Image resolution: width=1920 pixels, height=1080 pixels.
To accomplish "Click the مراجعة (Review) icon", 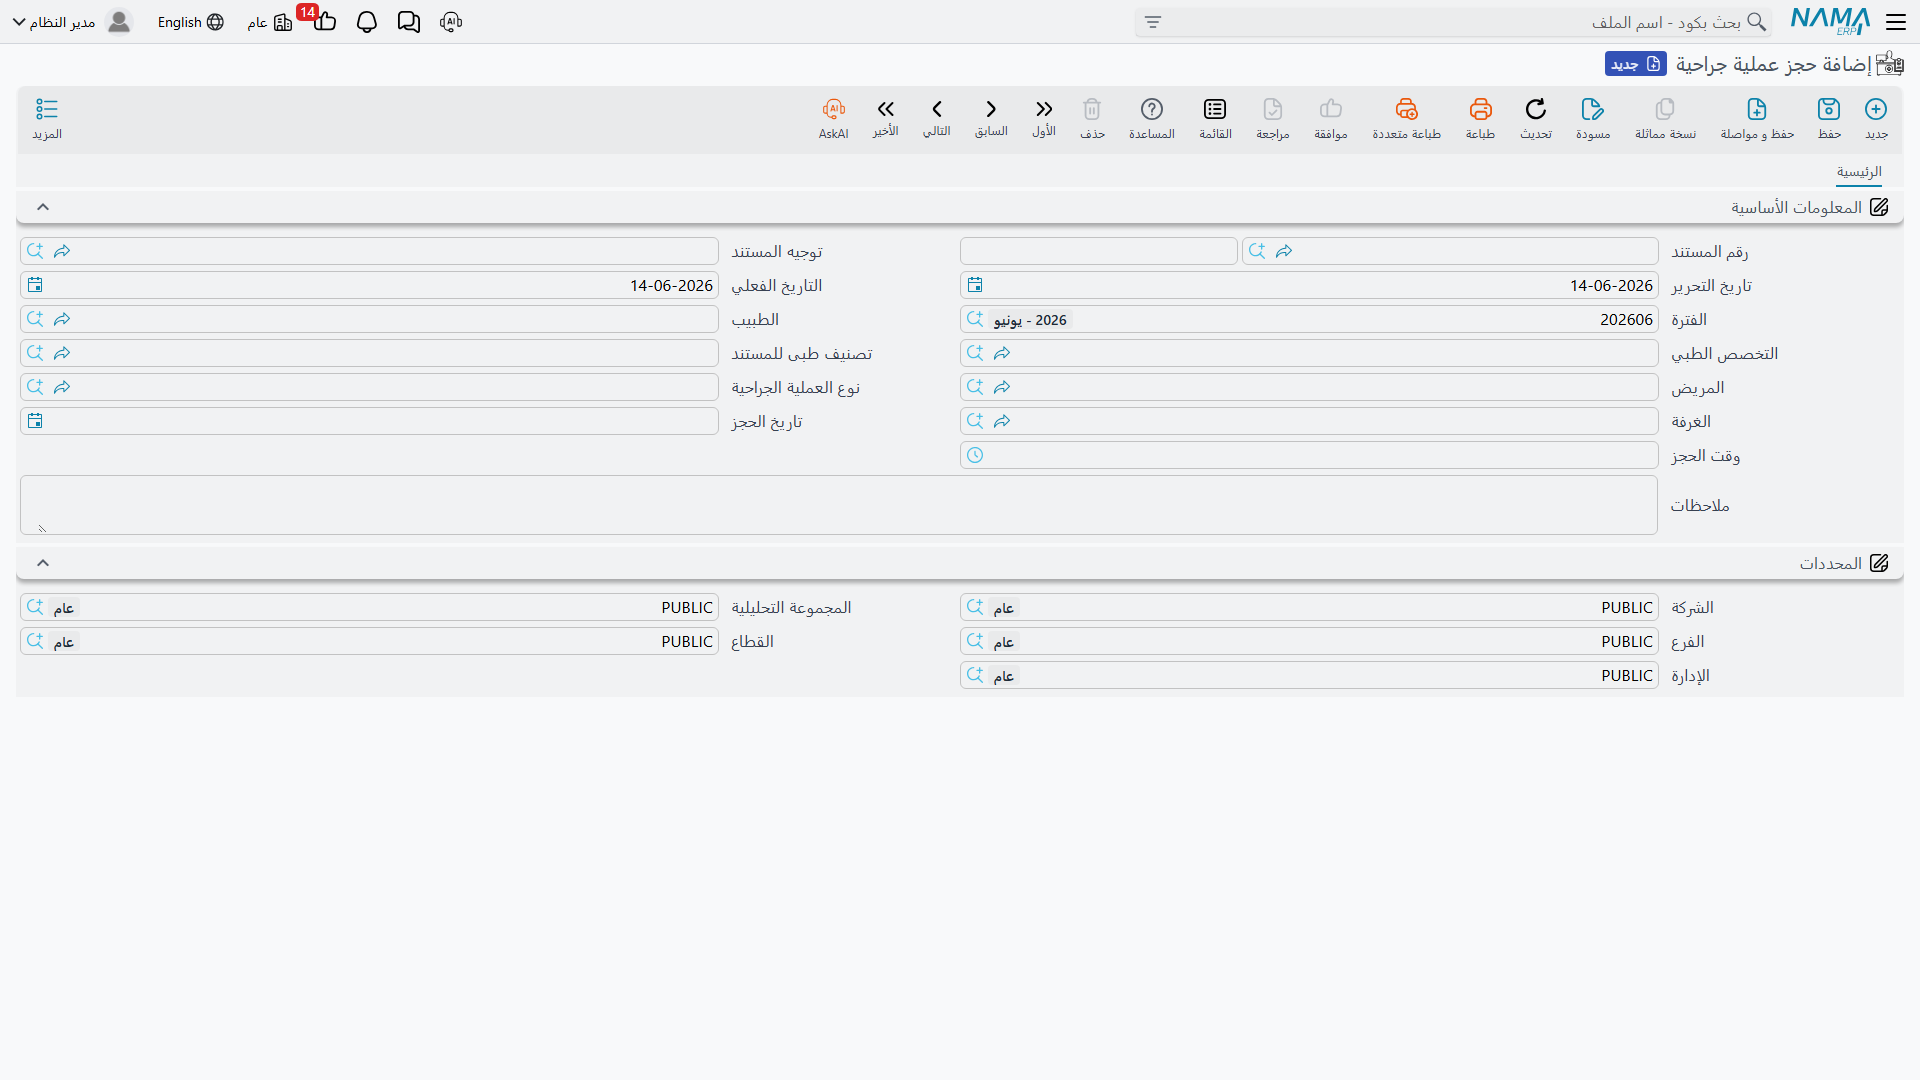I will point(1273,109).
